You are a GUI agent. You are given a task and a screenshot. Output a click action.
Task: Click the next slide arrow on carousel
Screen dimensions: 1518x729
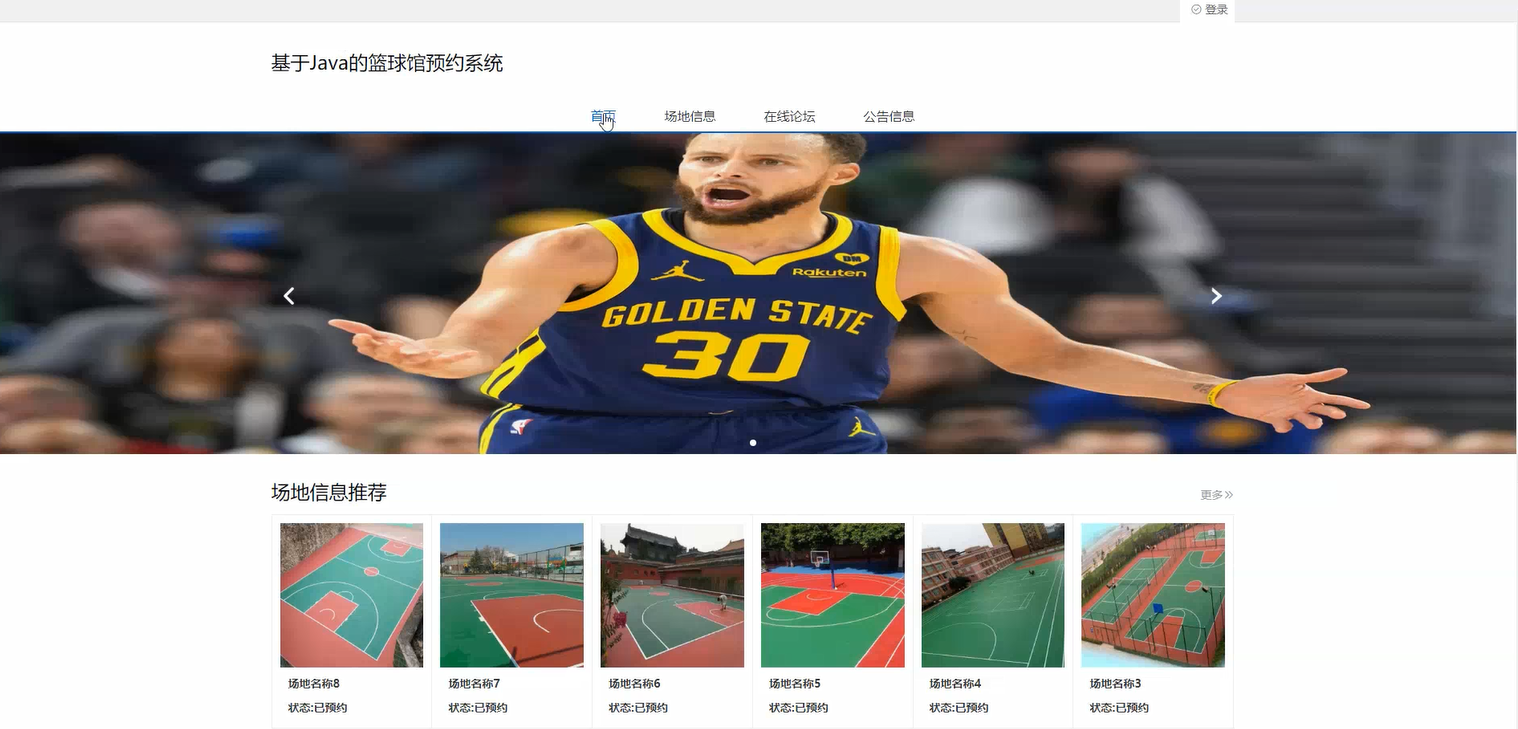1216,296
